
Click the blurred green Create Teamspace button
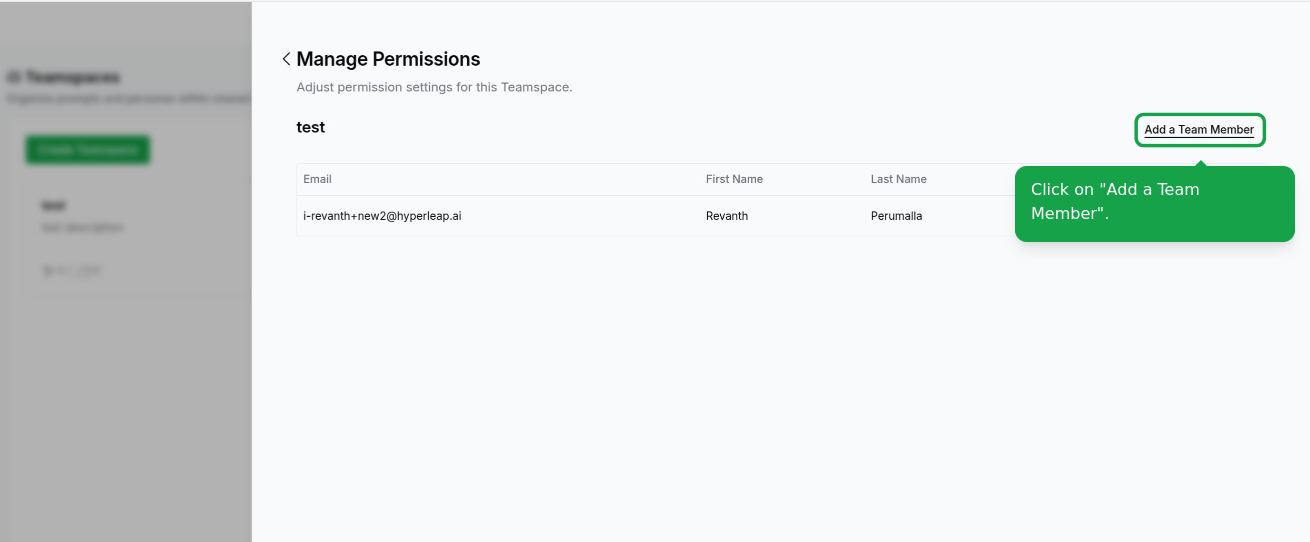88,150
